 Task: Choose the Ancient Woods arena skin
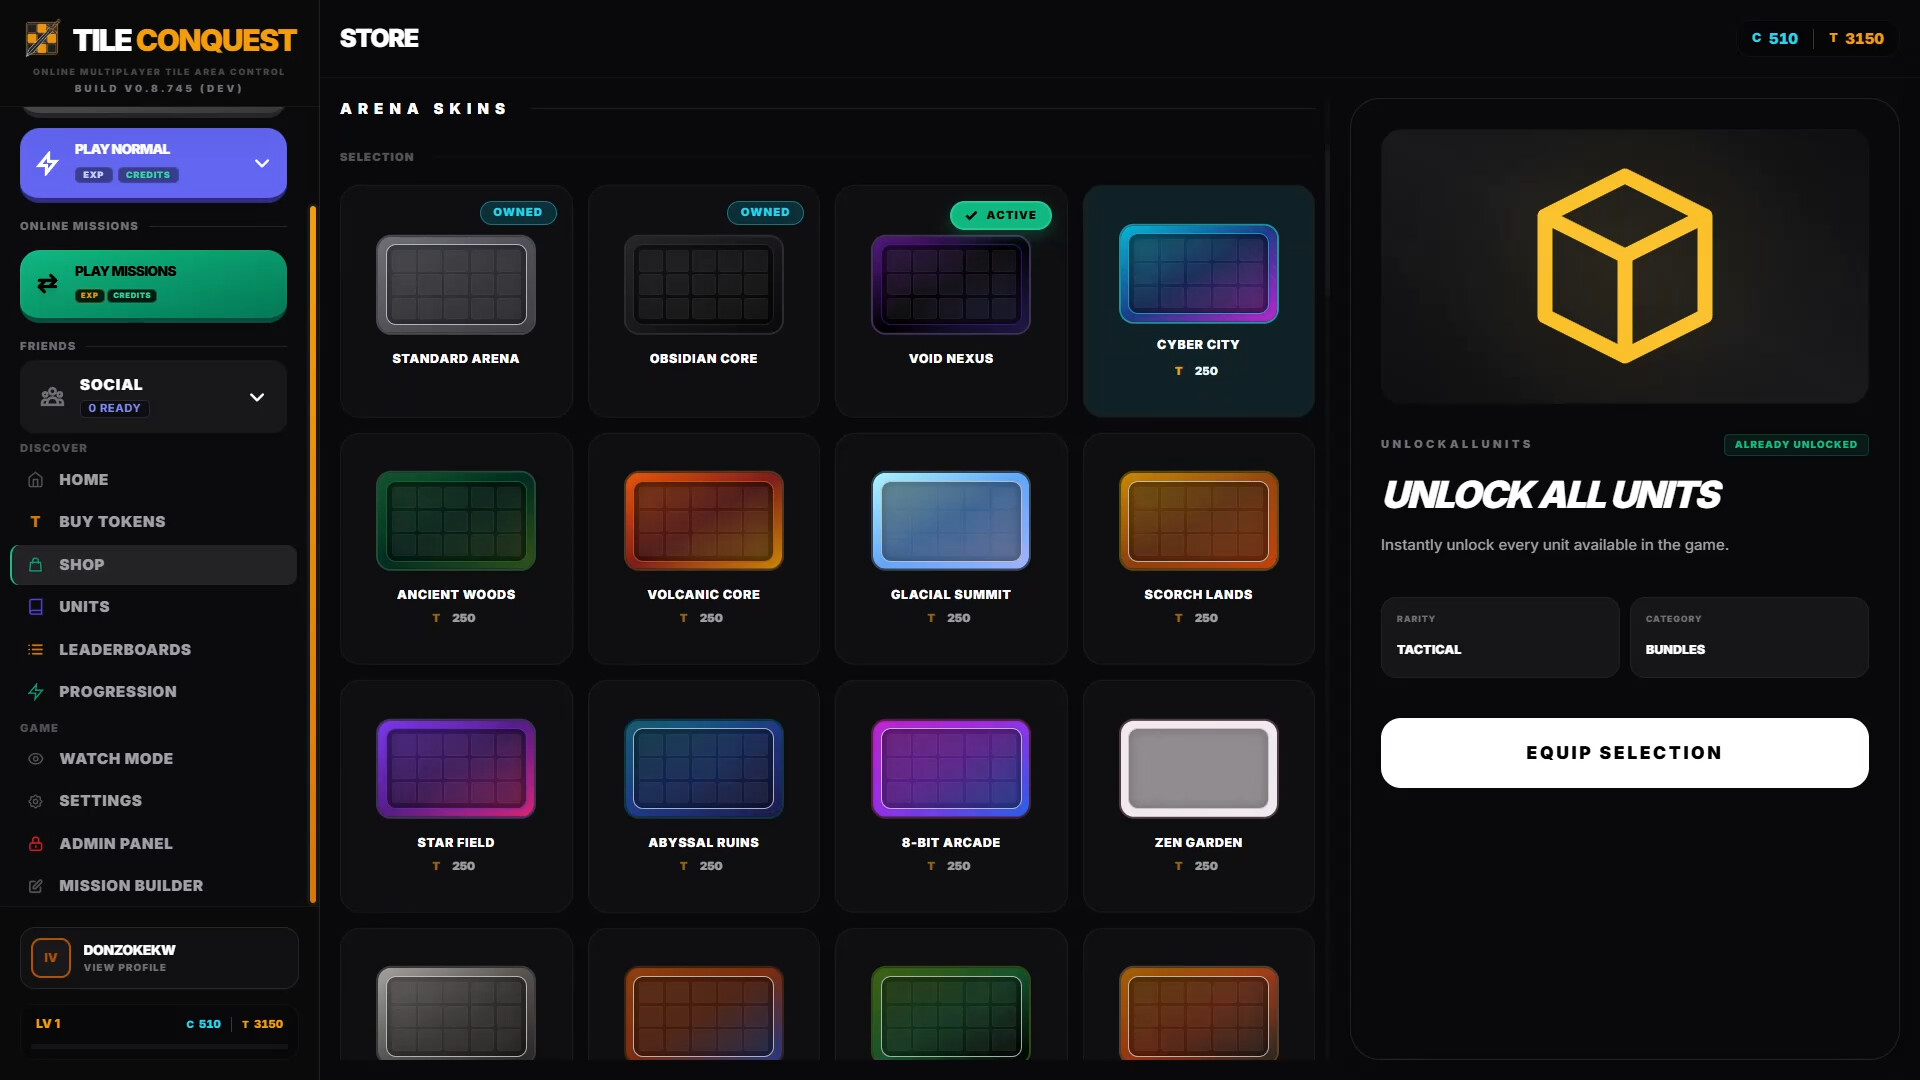(456, 549)
